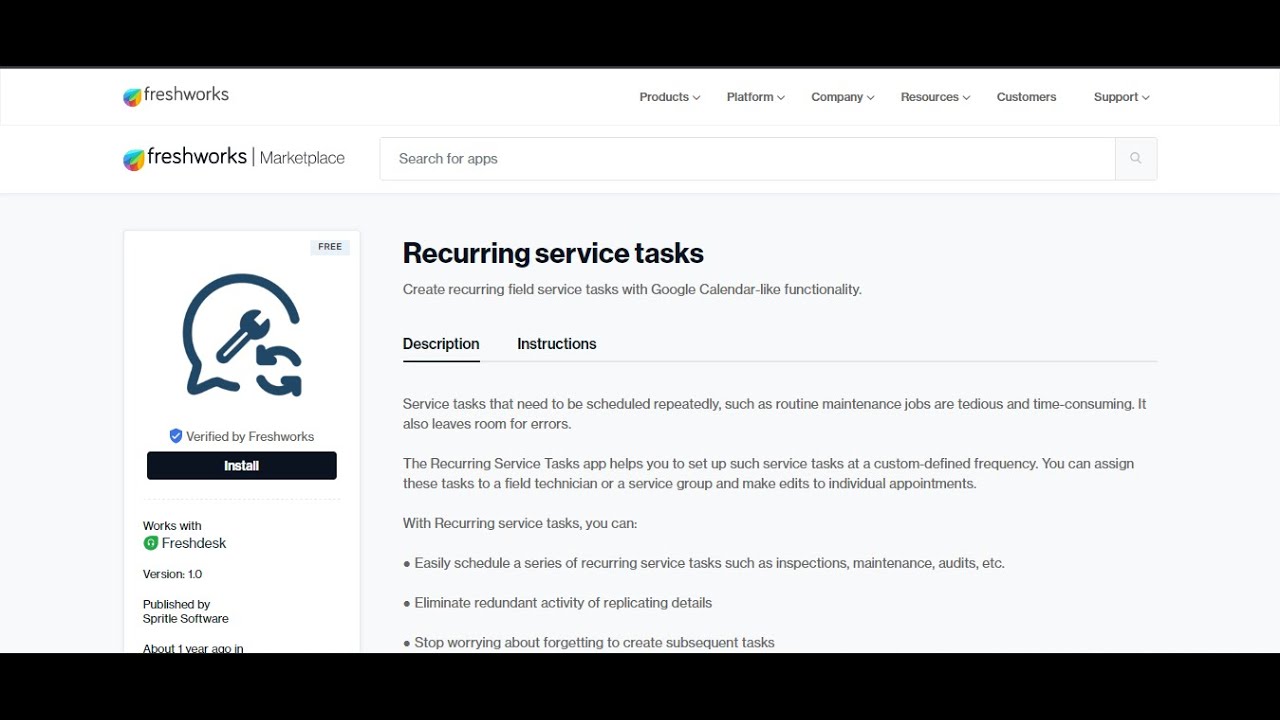Click the Freshworks logo in top header
The image size is (1280, 720).
[x=176, y=96]
